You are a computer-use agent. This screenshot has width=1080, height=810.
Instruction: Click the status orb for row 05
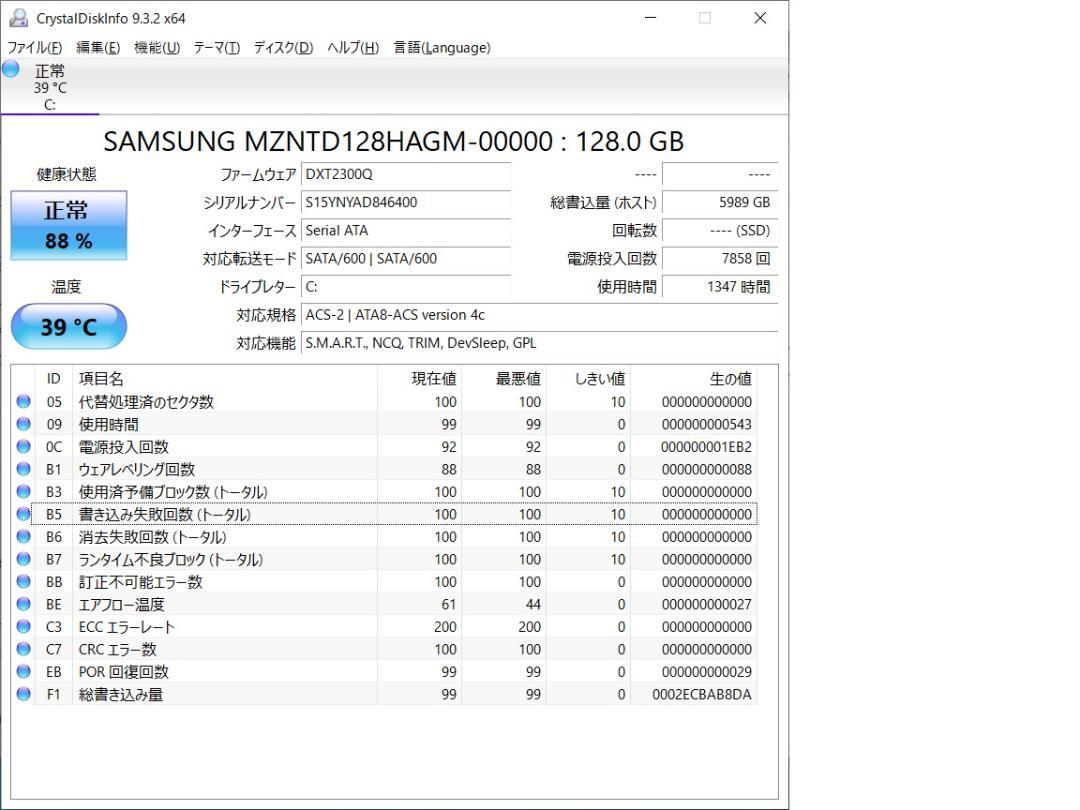[23, 402]
